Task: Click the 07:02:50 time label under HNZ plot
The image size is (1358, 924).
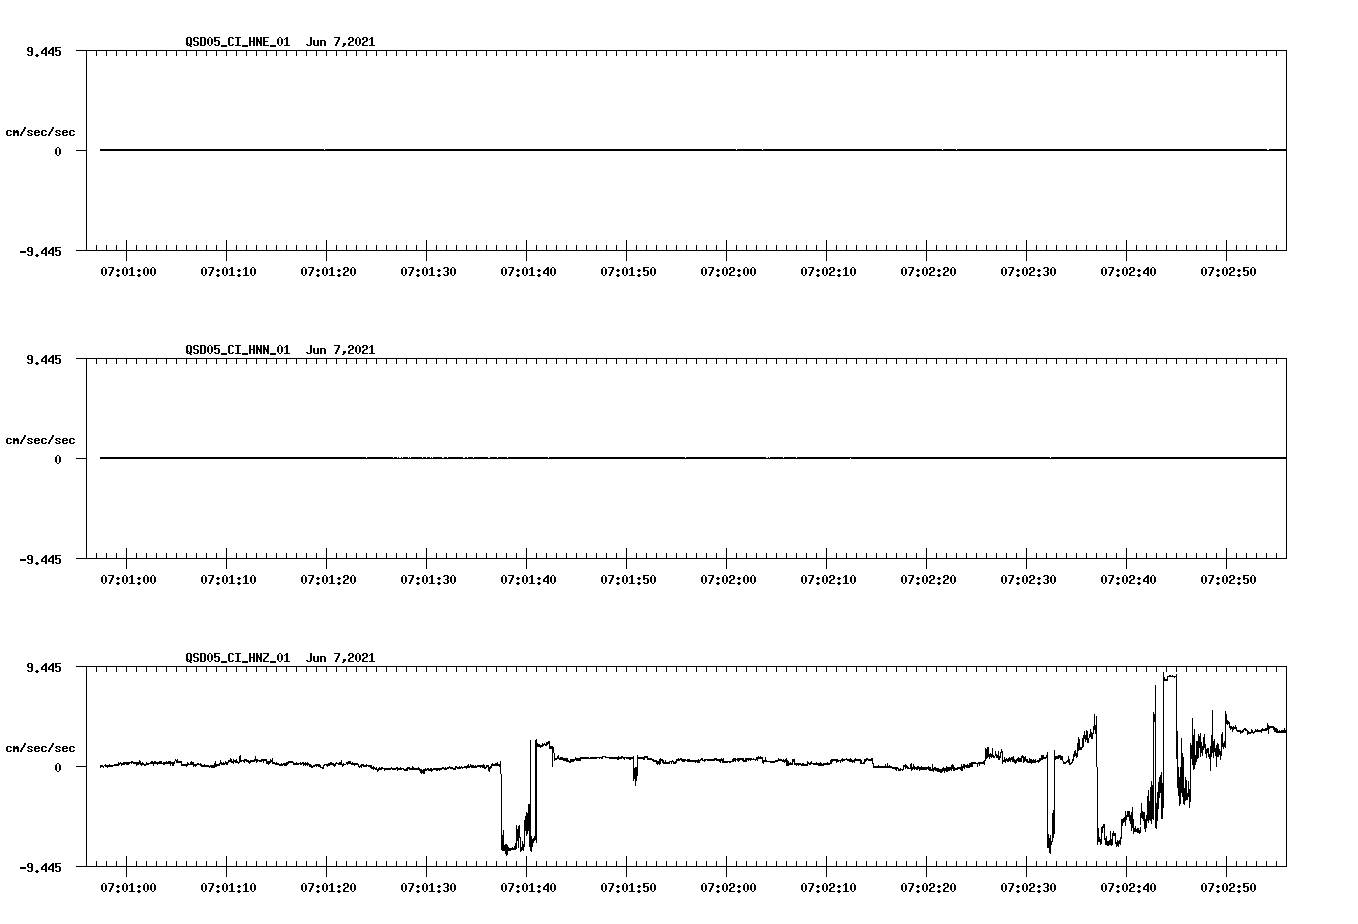Action: [x=1228, y=887]
